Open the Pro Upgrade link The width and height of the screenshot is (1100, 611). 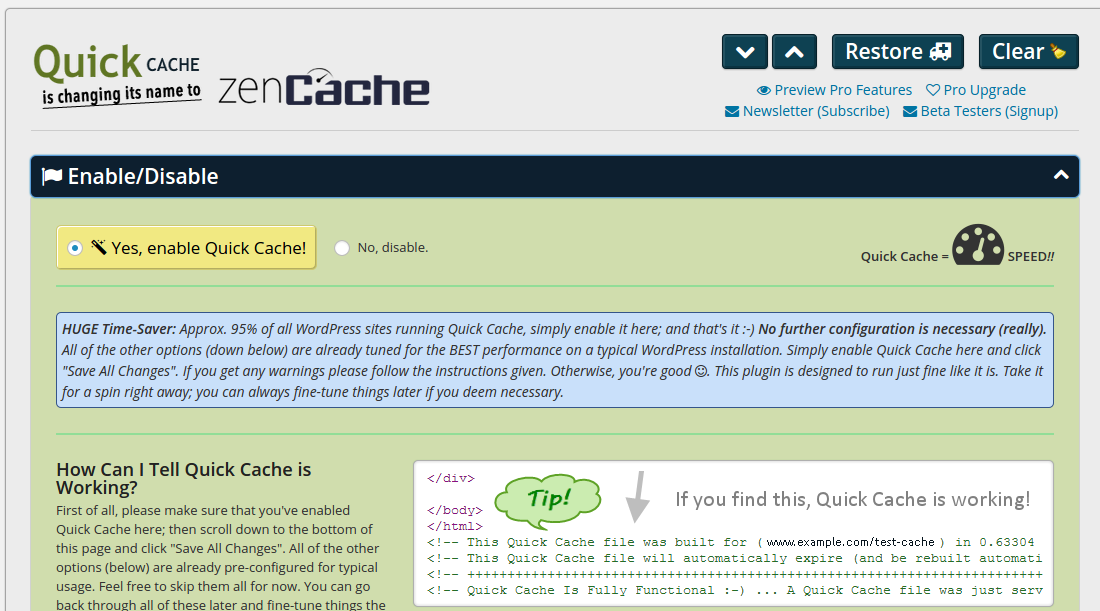[x=984, y=90]
